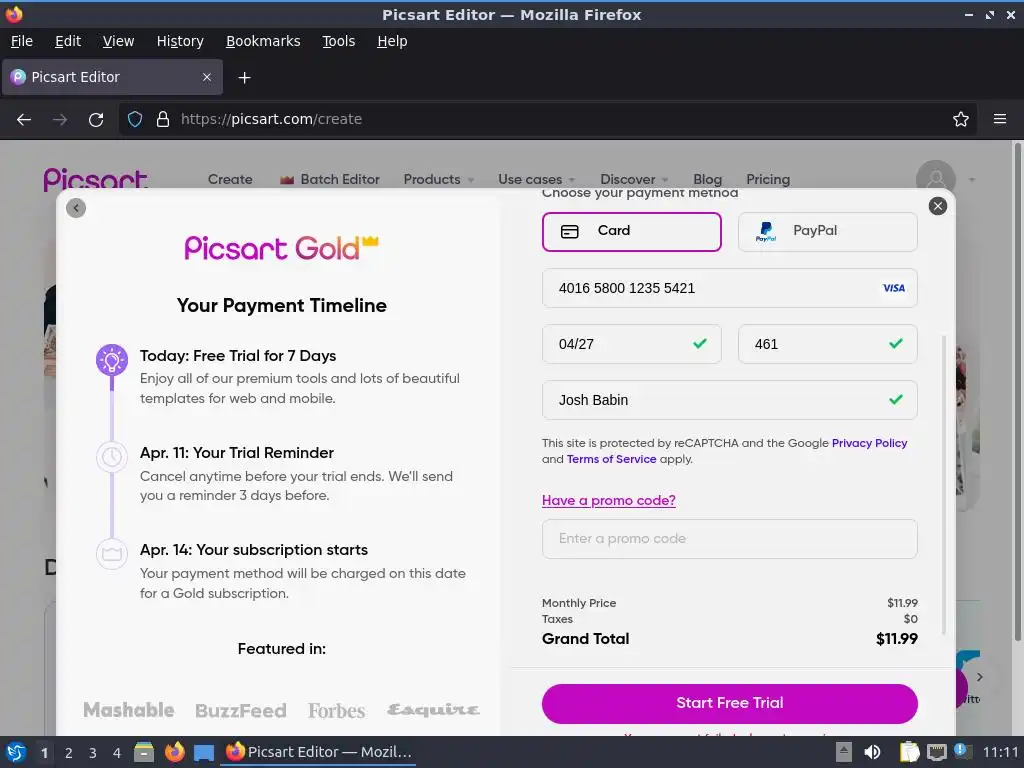Click the page vertical scrollbar
Screen dimensions: 1024x768
point(1017,392)
